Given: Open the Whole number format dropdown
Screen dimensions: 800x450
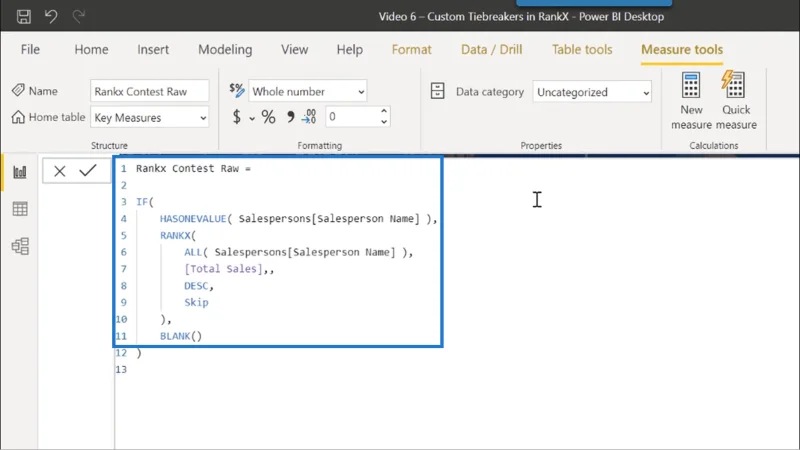Looking at the screenshot, I should click(308, 91).
